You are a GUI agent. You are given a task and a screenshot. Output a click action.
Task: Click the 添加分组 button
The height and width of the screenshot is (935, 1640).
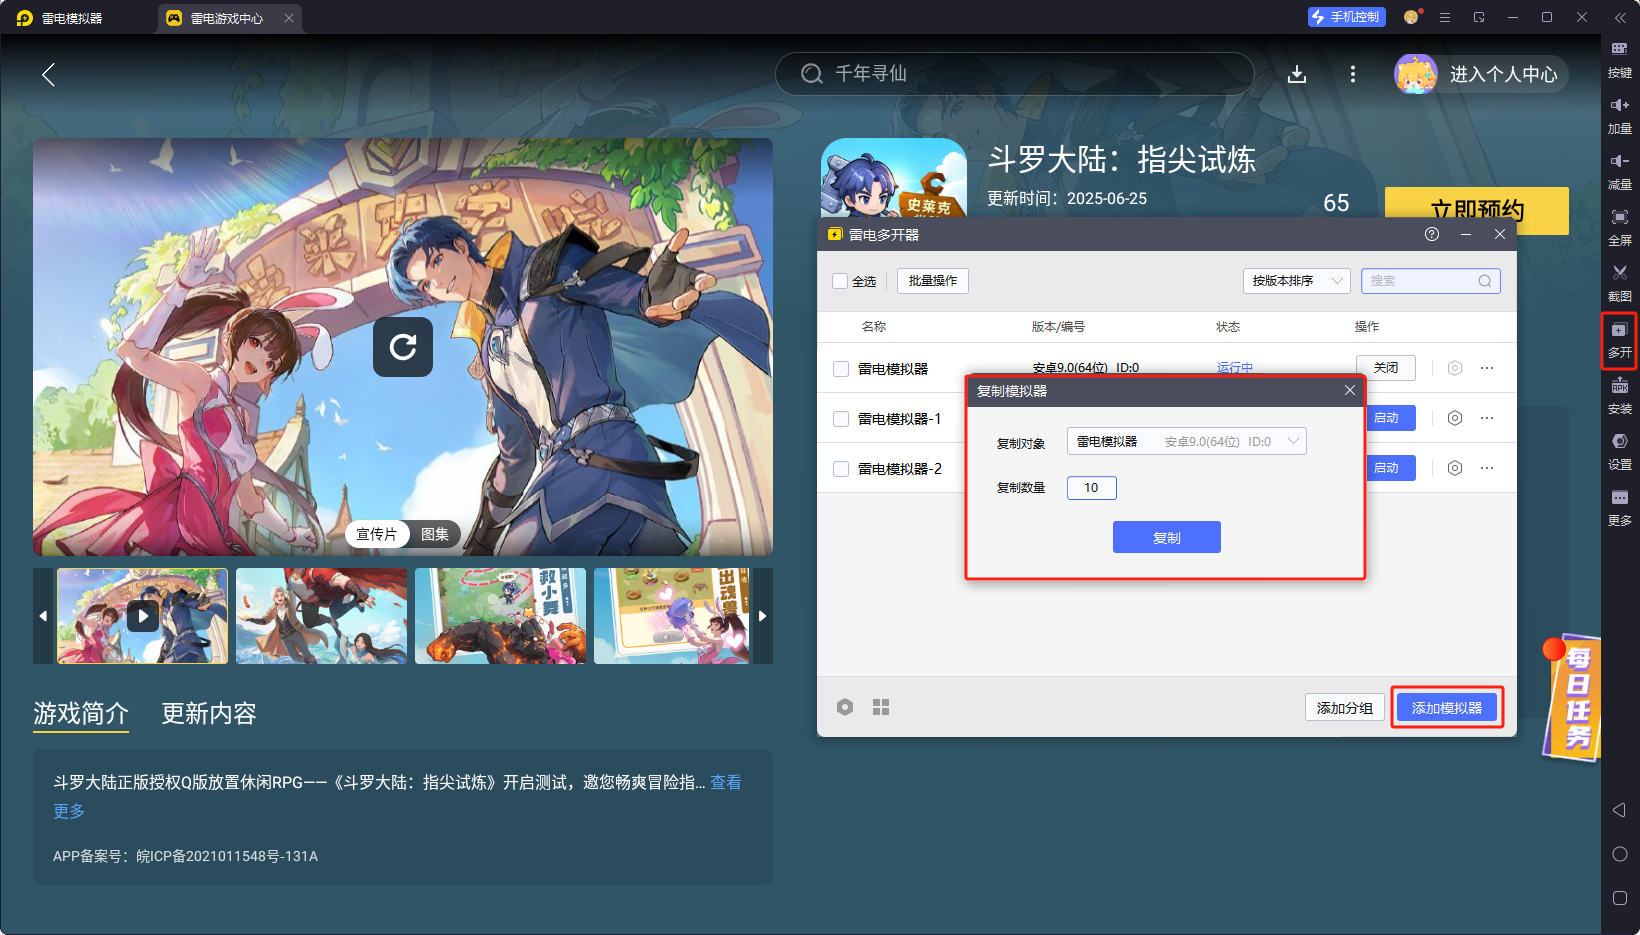point(1345,707)
